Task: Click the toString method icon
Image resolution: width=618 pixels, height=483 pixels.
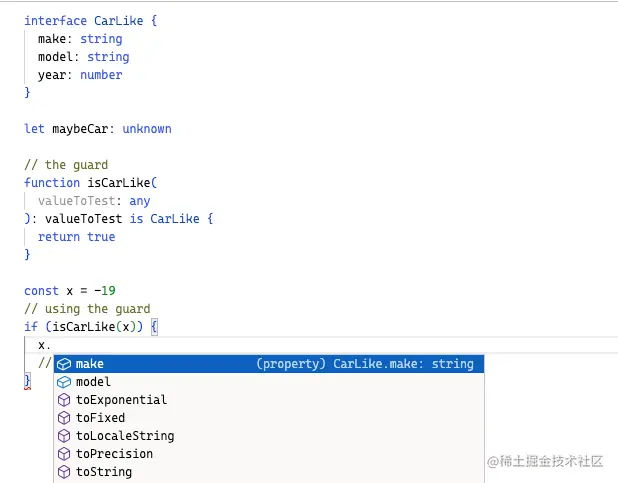Action: click(64, 472)
